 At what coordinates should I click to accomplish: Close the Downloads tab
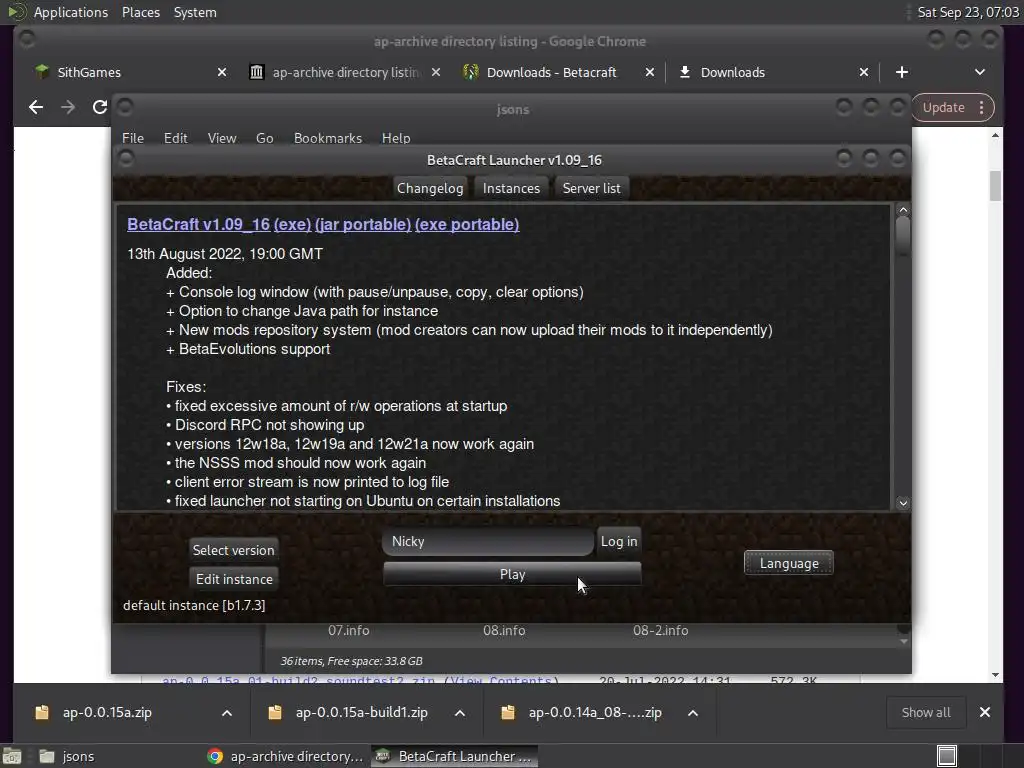coord(864,72)
